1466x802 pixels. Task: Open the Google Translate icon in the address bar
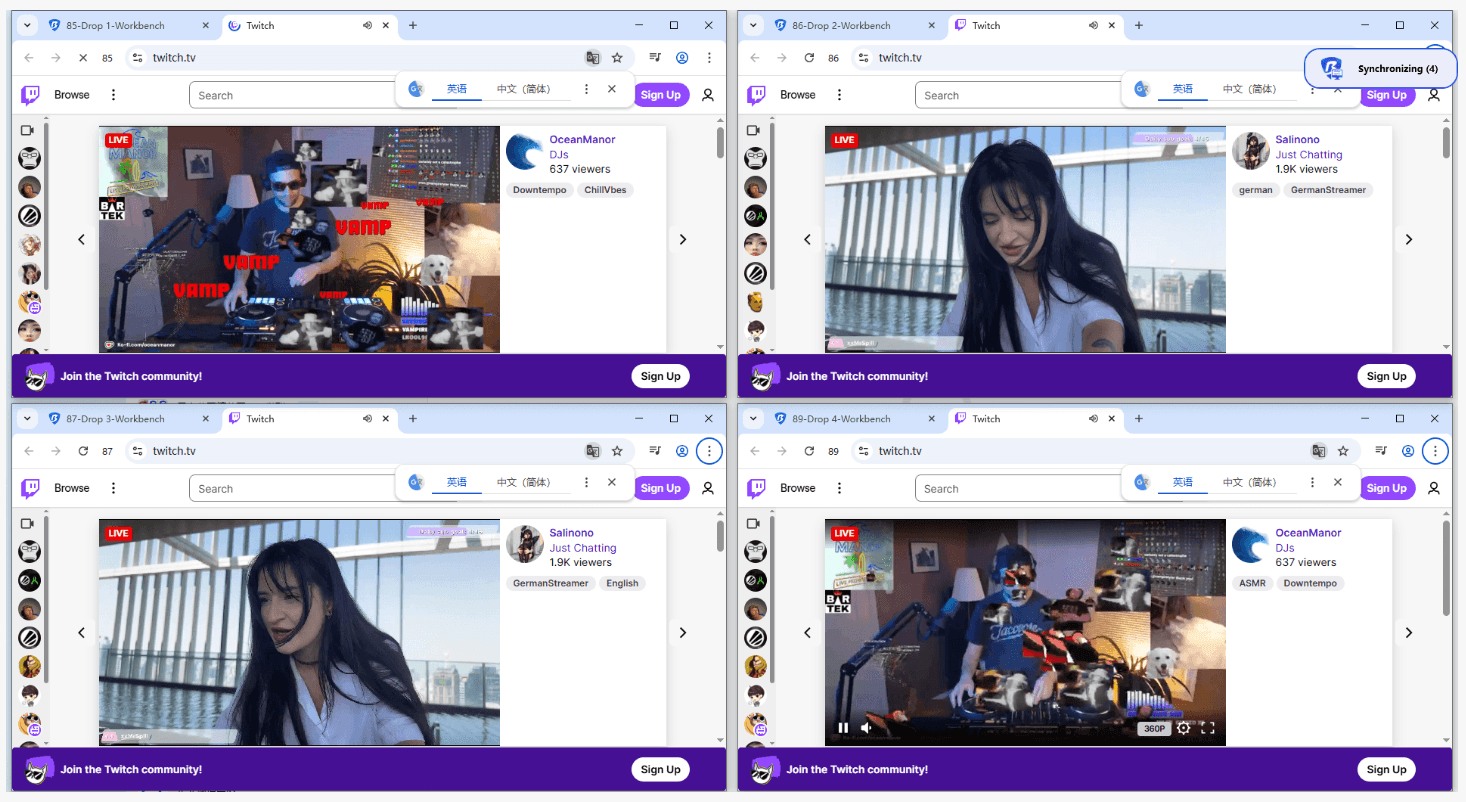pyautogui.click(x=593, y=58)
